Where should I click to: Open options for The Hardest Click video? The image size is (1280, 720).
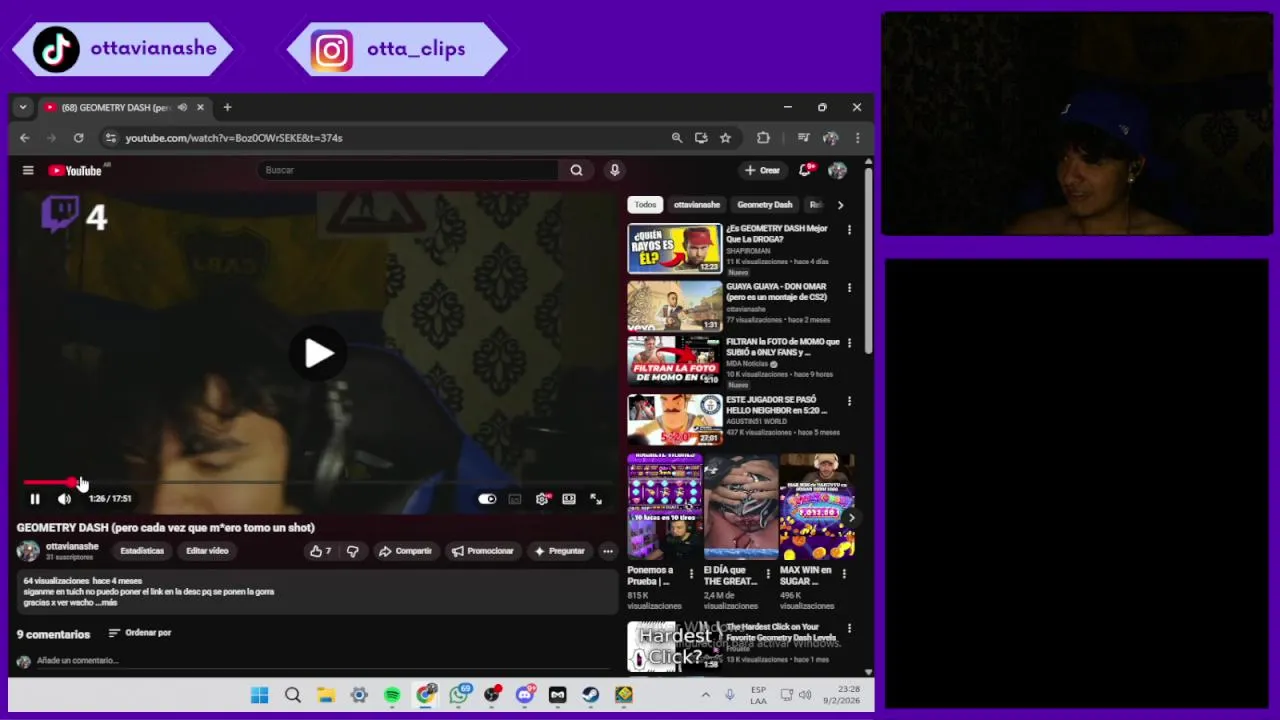pos(849,629)
